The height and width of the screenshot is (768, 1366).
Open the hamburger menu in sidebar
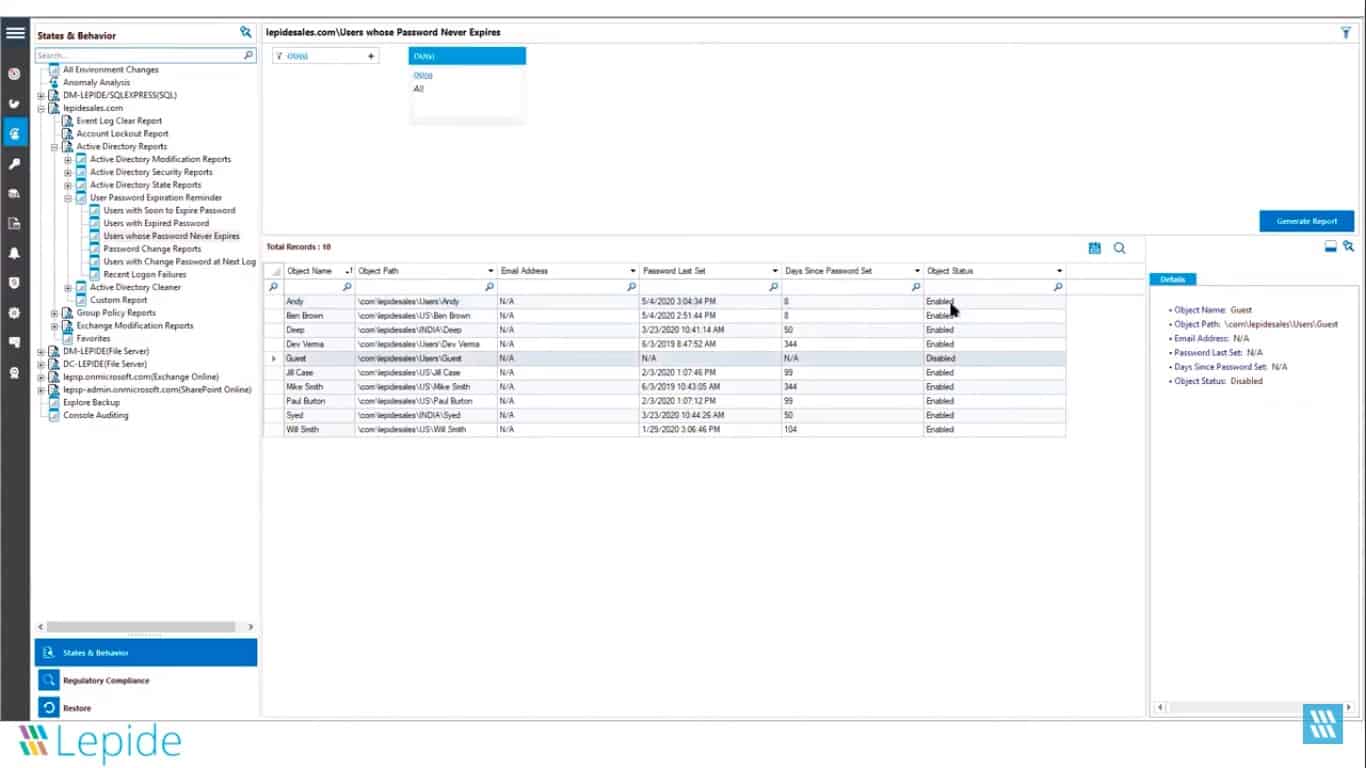pos(15,33)
